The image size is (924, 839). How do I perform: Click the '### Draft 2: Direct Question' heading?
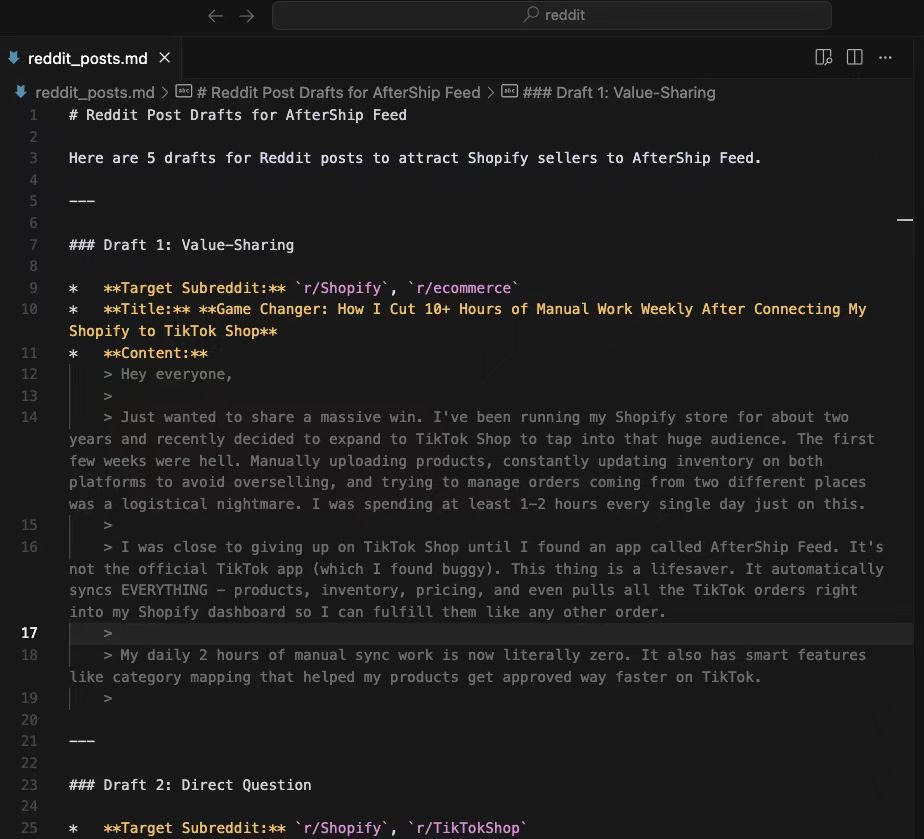pyautogui.click(x=190, y=785)
